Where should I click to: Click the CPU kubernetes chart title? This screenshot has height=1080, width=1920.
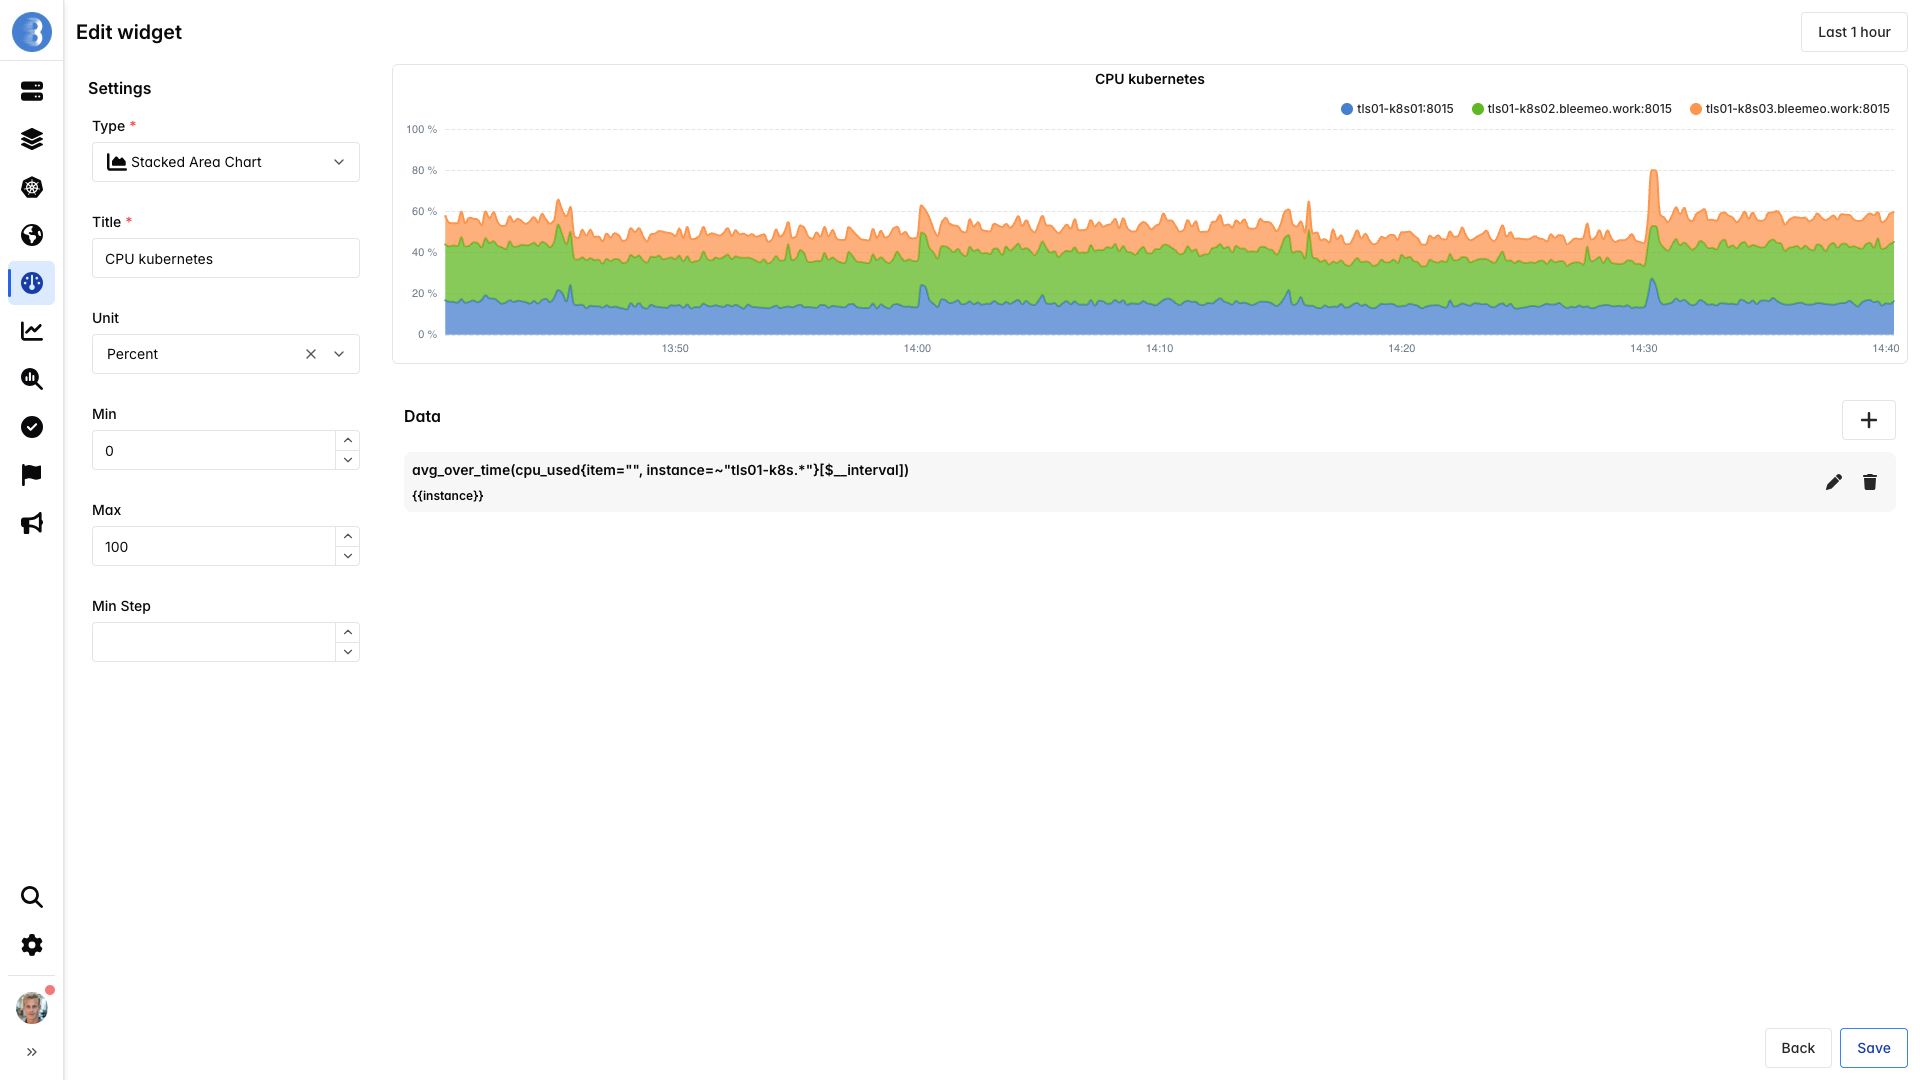(x=1150, y=79)
